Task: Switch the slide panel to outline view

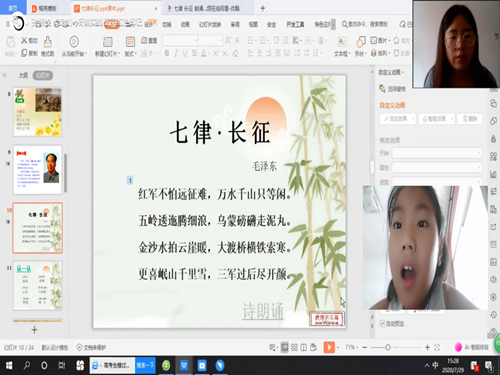Action: (23, 75)
